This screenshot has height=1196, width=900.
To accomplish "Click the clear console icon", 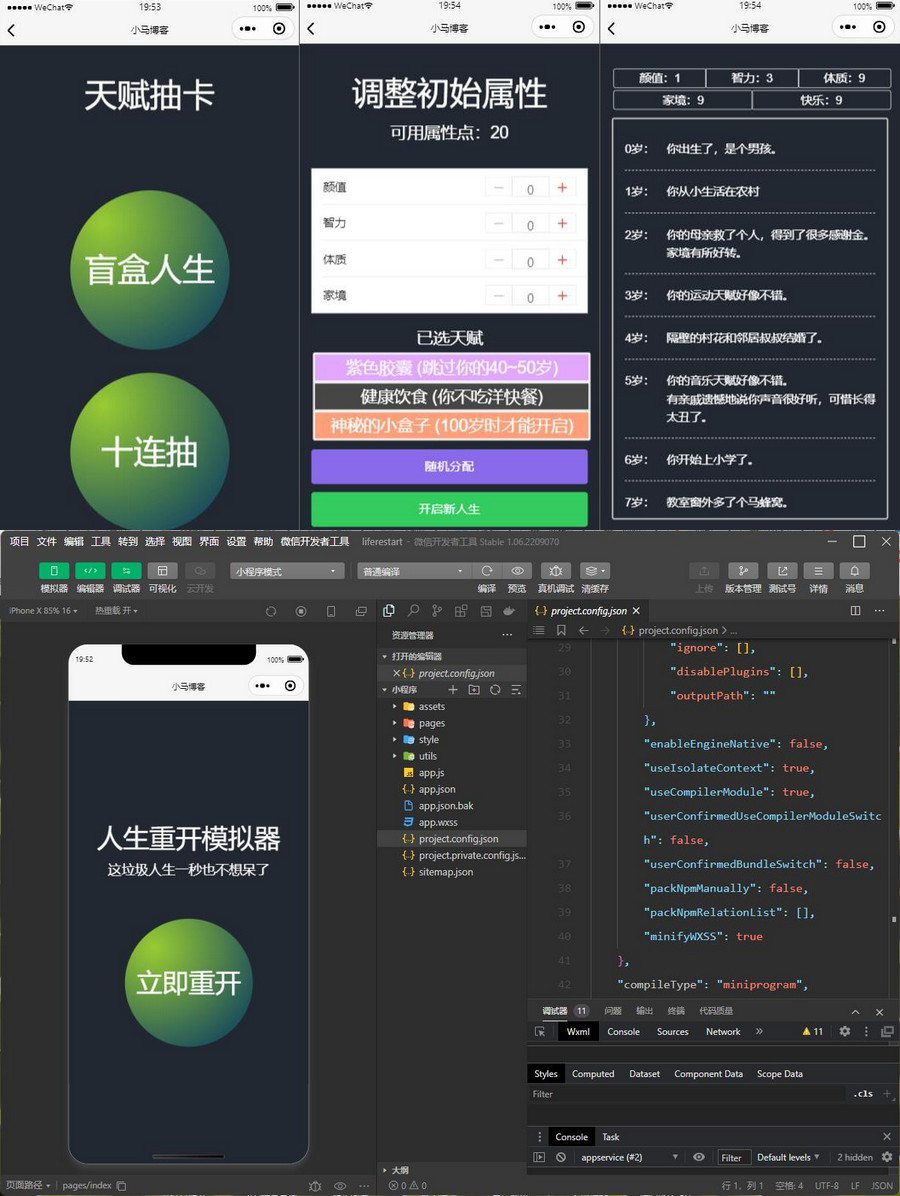I will pyautogui.click(x=561, y=1157).
